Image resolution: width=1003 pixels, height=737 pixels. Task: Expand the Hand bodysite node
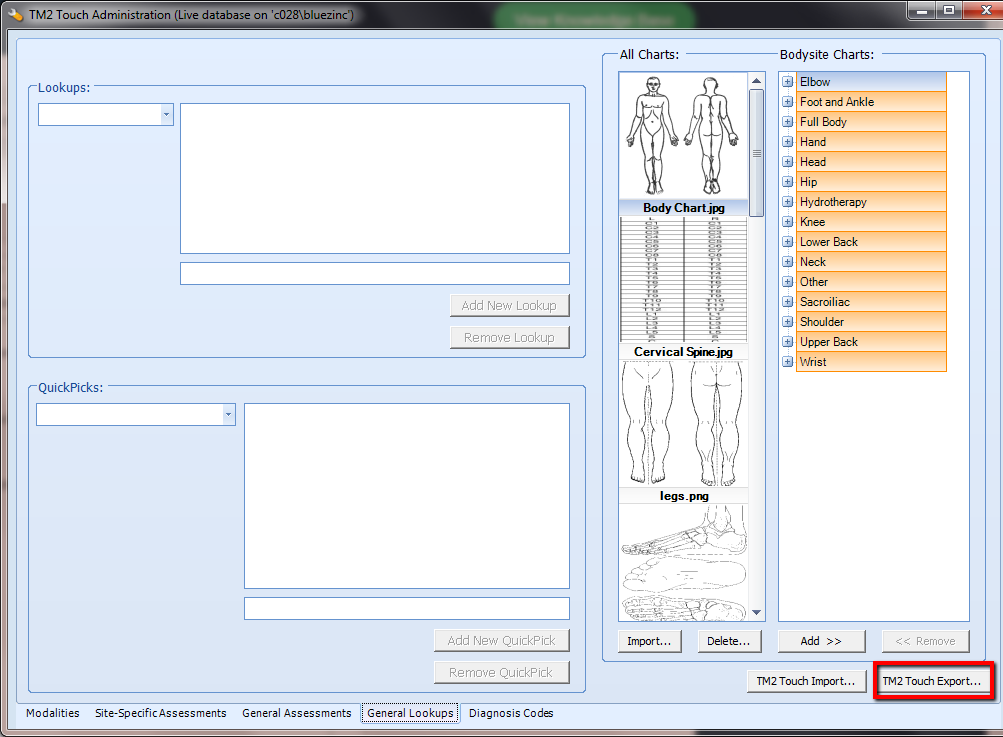(787, 142)
